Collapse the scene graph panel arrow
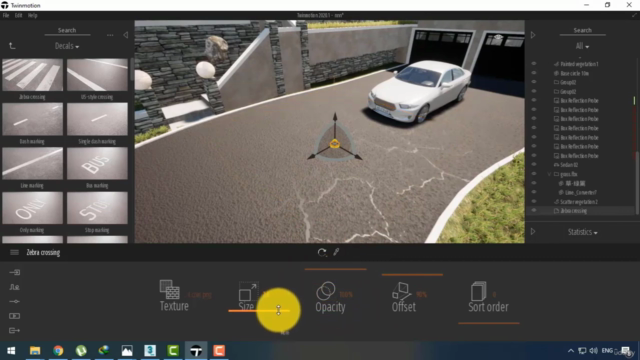 [533, 35]
